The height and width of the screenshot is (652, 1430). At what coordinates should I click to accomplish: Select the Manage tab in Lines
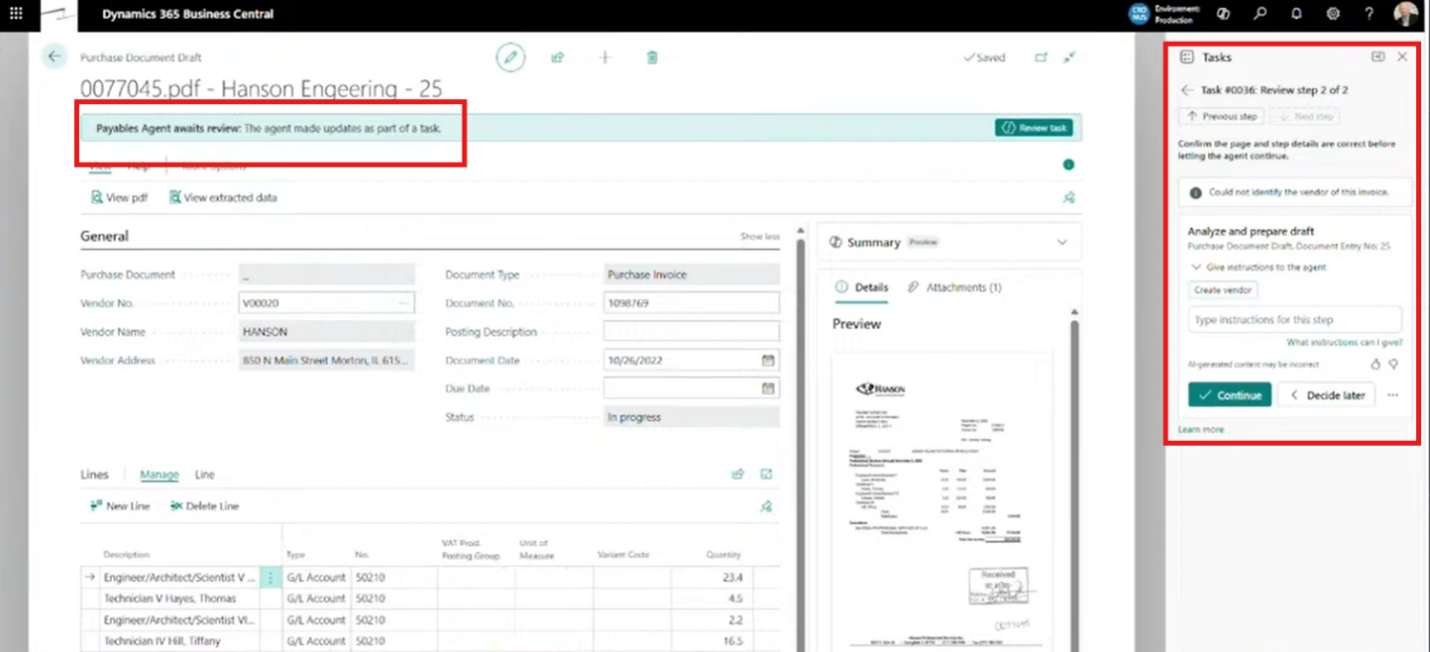point(159,475)
